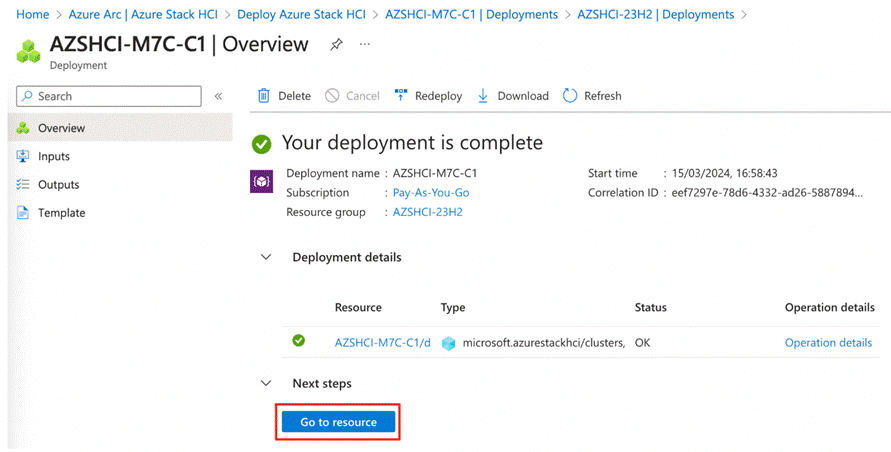Click the Refresh circular arrow icon
Screen dimensions: 891x452
pos(570,96)
